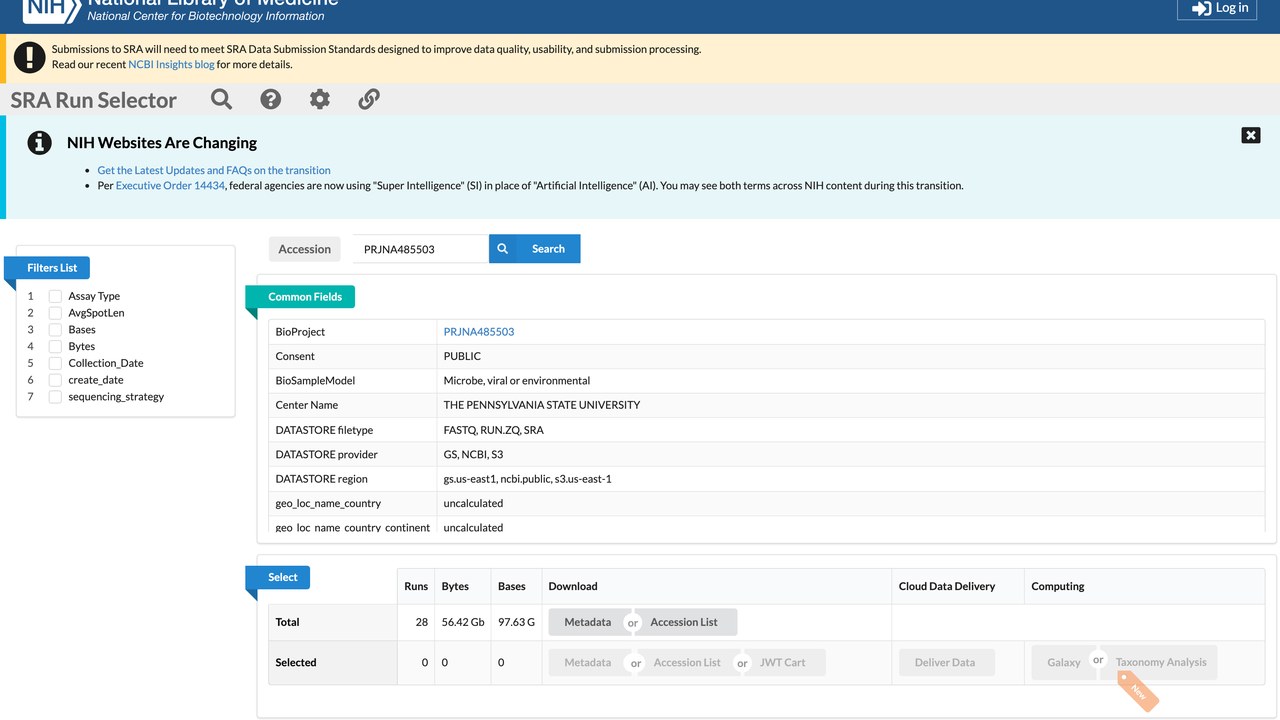Open the NCBI Insights blog link
This screenshot has height=720, width=1280.
171,64
